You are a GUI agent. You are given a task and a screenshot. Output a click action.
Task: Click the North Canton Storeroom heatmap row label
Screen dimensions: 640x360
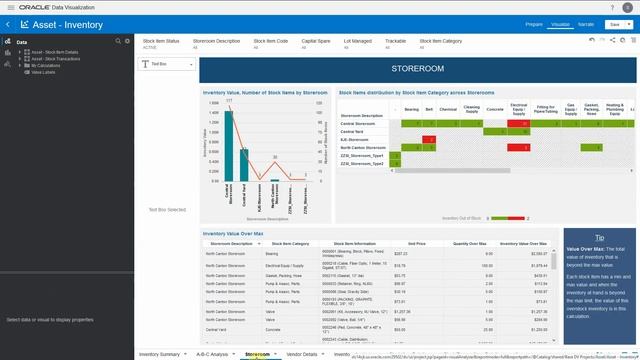point(363,148)
